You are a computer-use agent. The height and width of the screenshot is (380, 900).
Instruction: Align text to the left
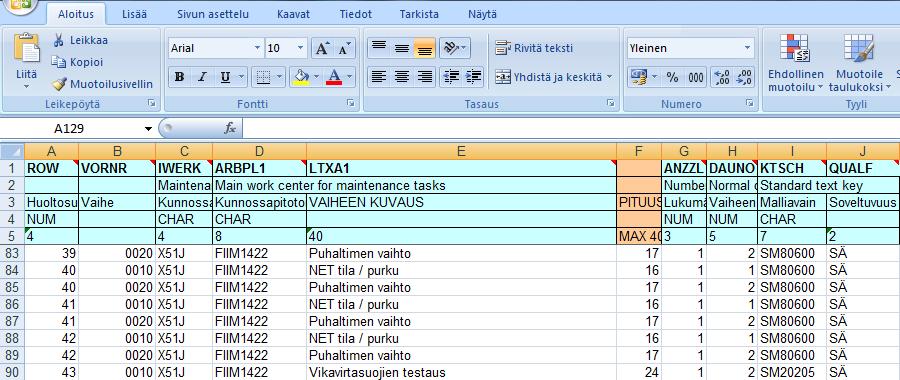pyautogui.click(x=378, y=76)
